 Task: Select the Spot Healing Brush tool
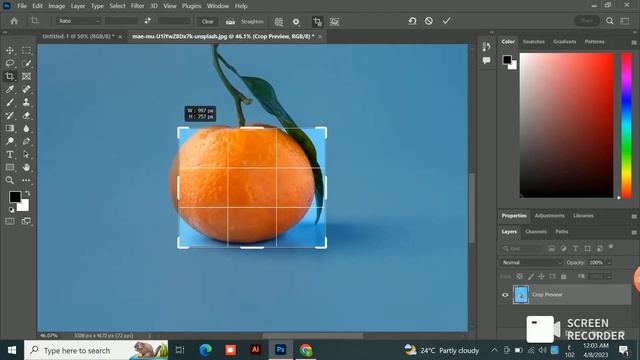coord(27,89)
